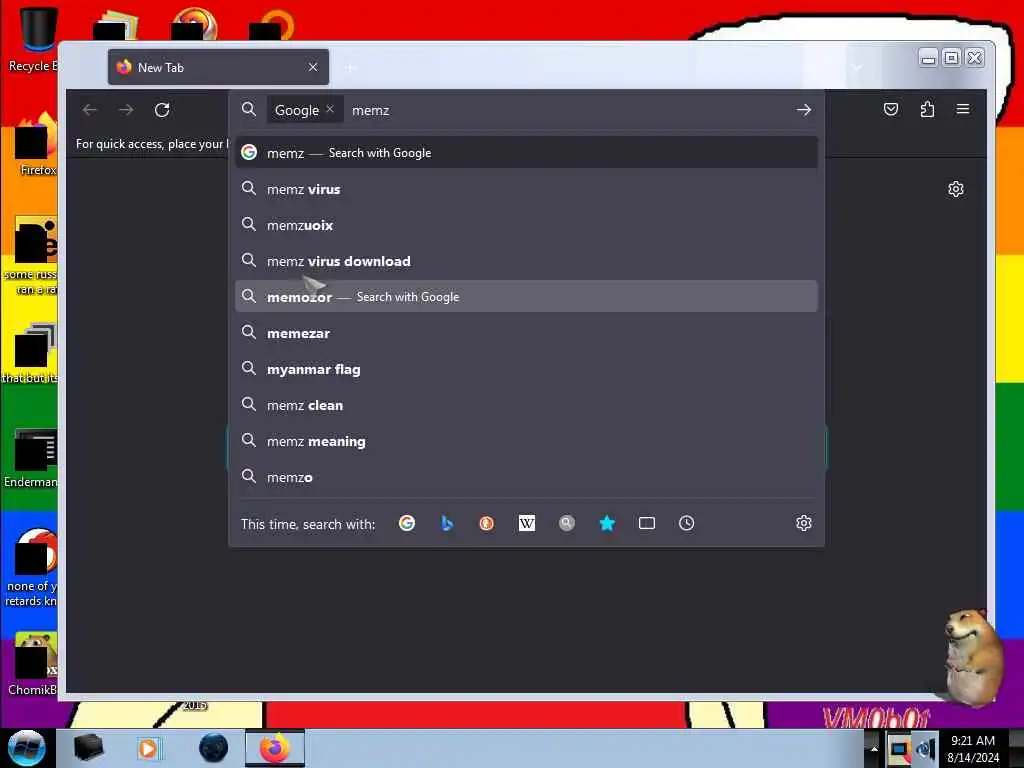Select the "memz meaning" suggestion
Image resolution: width=1024 pixels, height=768 pixels.
pyautogui.click(x=526, y=441)
